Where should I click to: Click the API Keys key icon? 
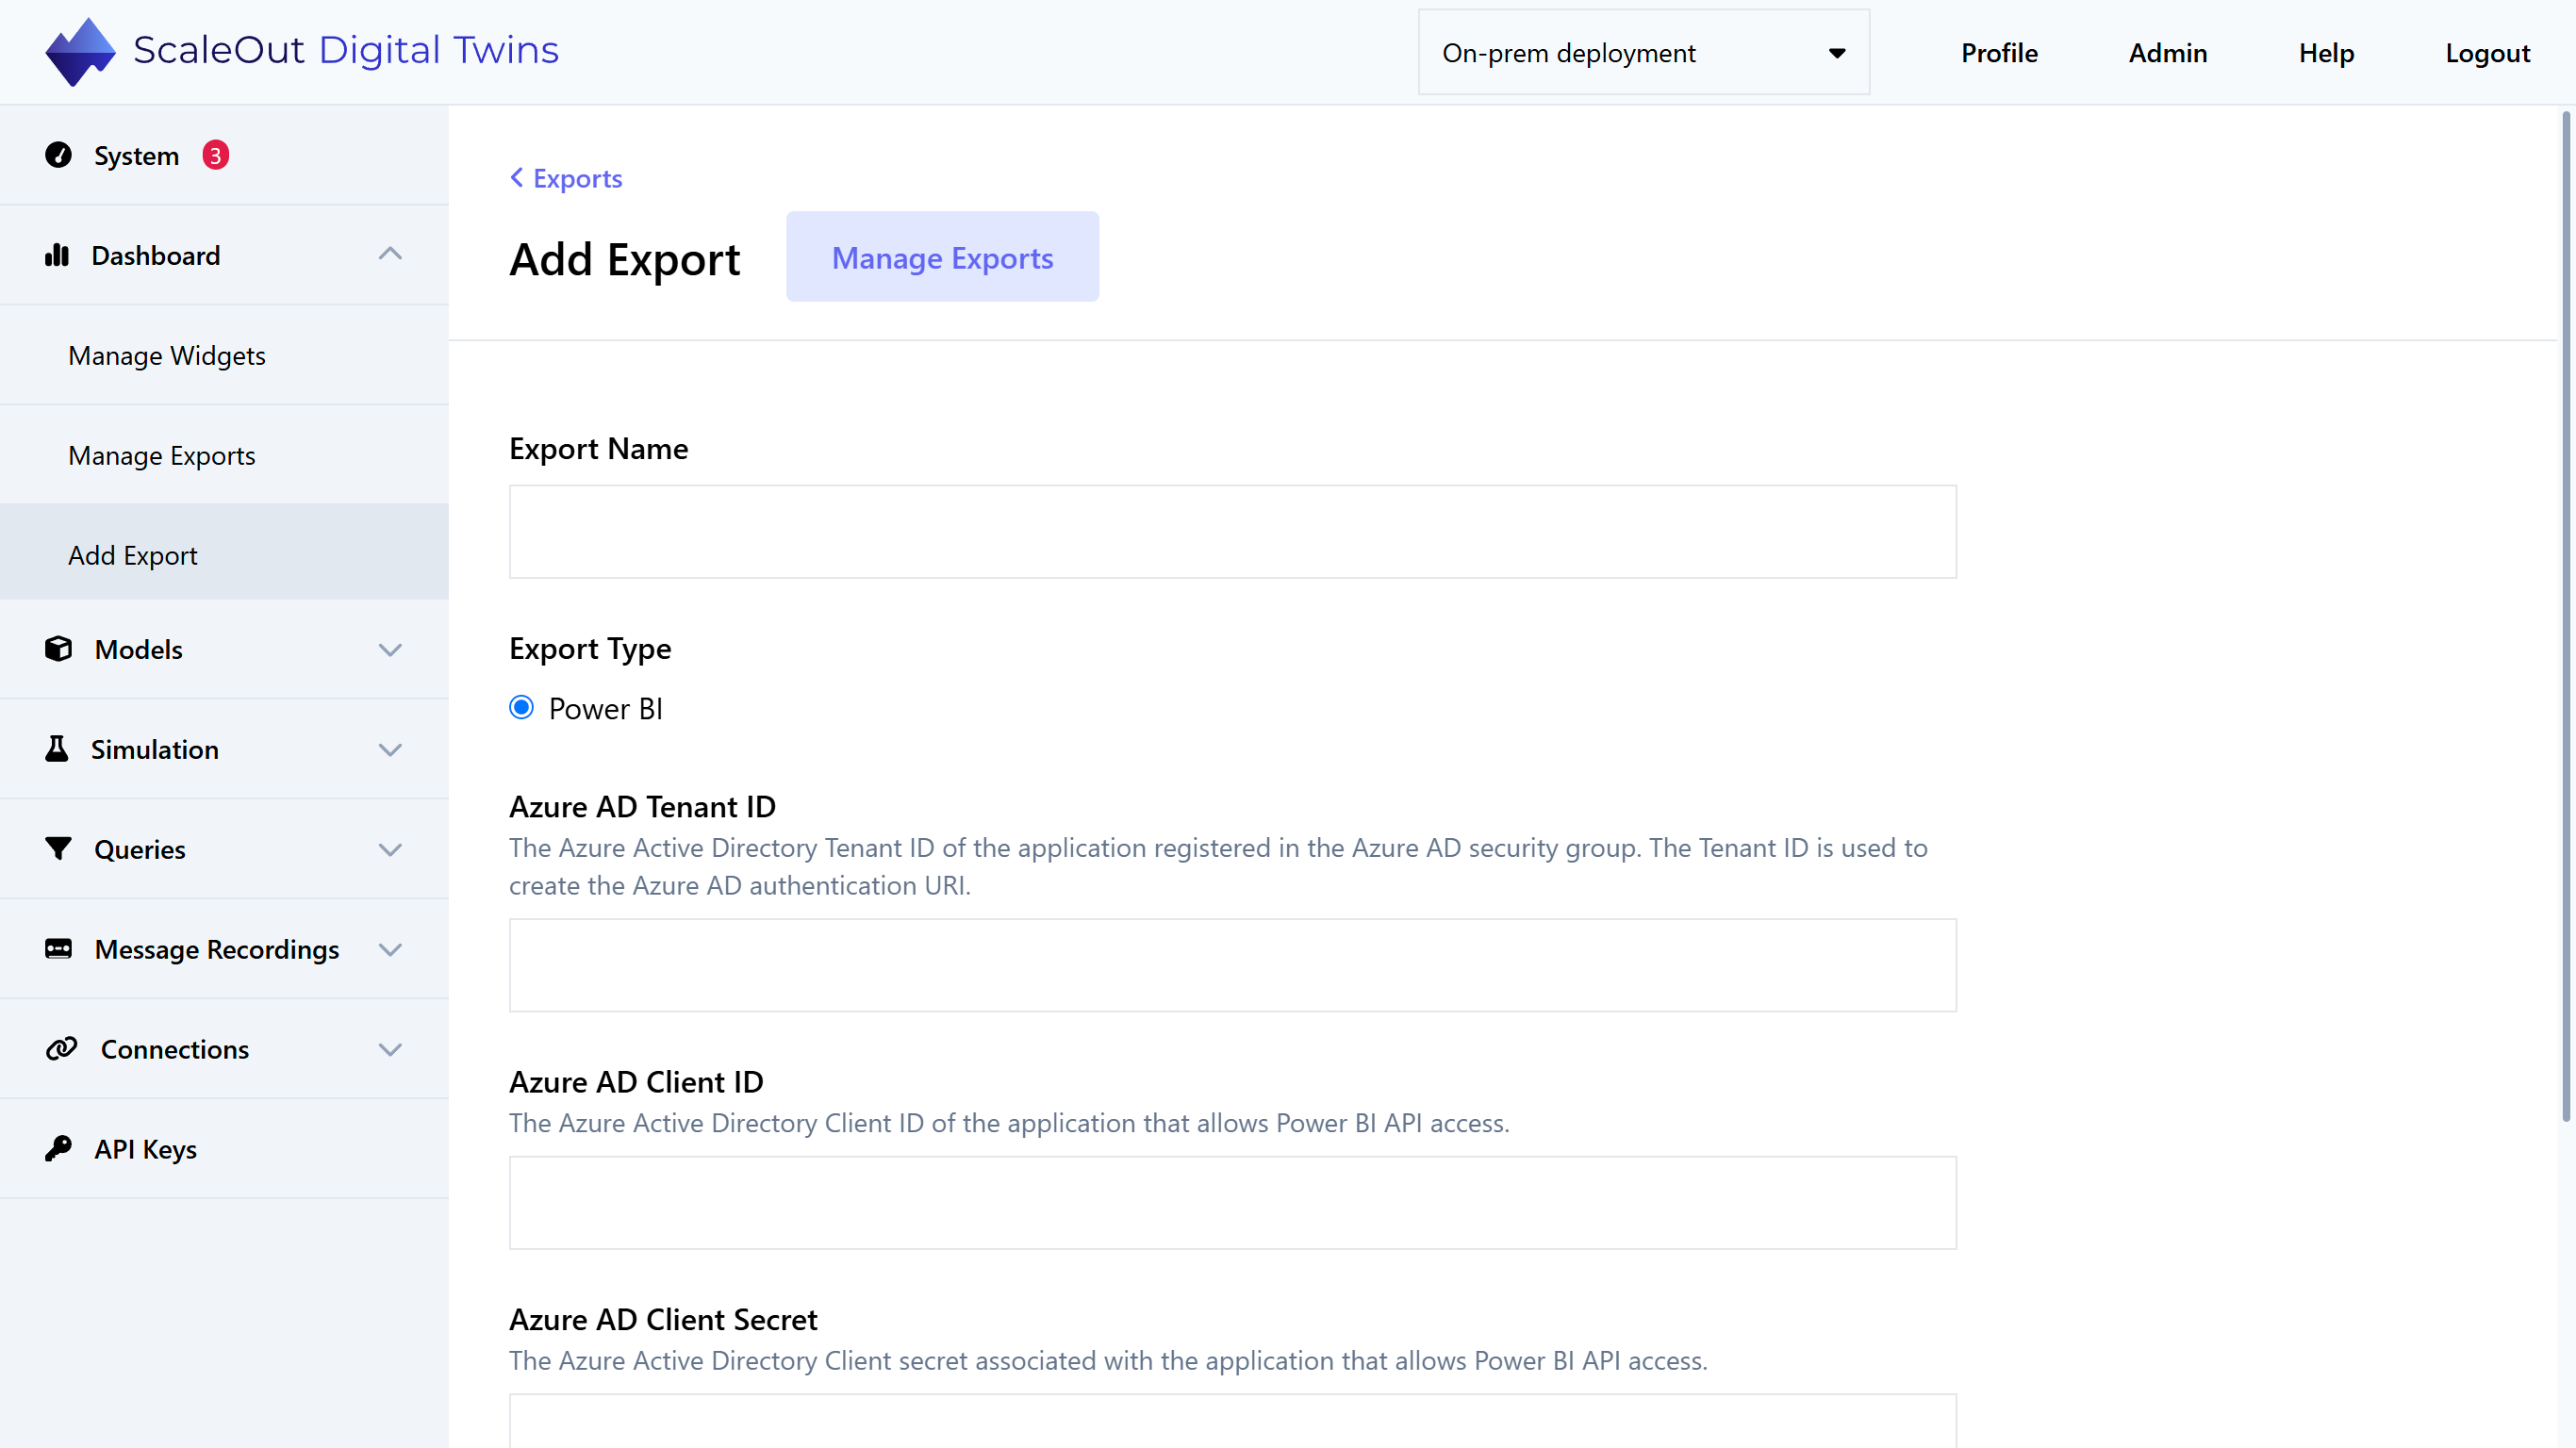tap(58, 1149)
